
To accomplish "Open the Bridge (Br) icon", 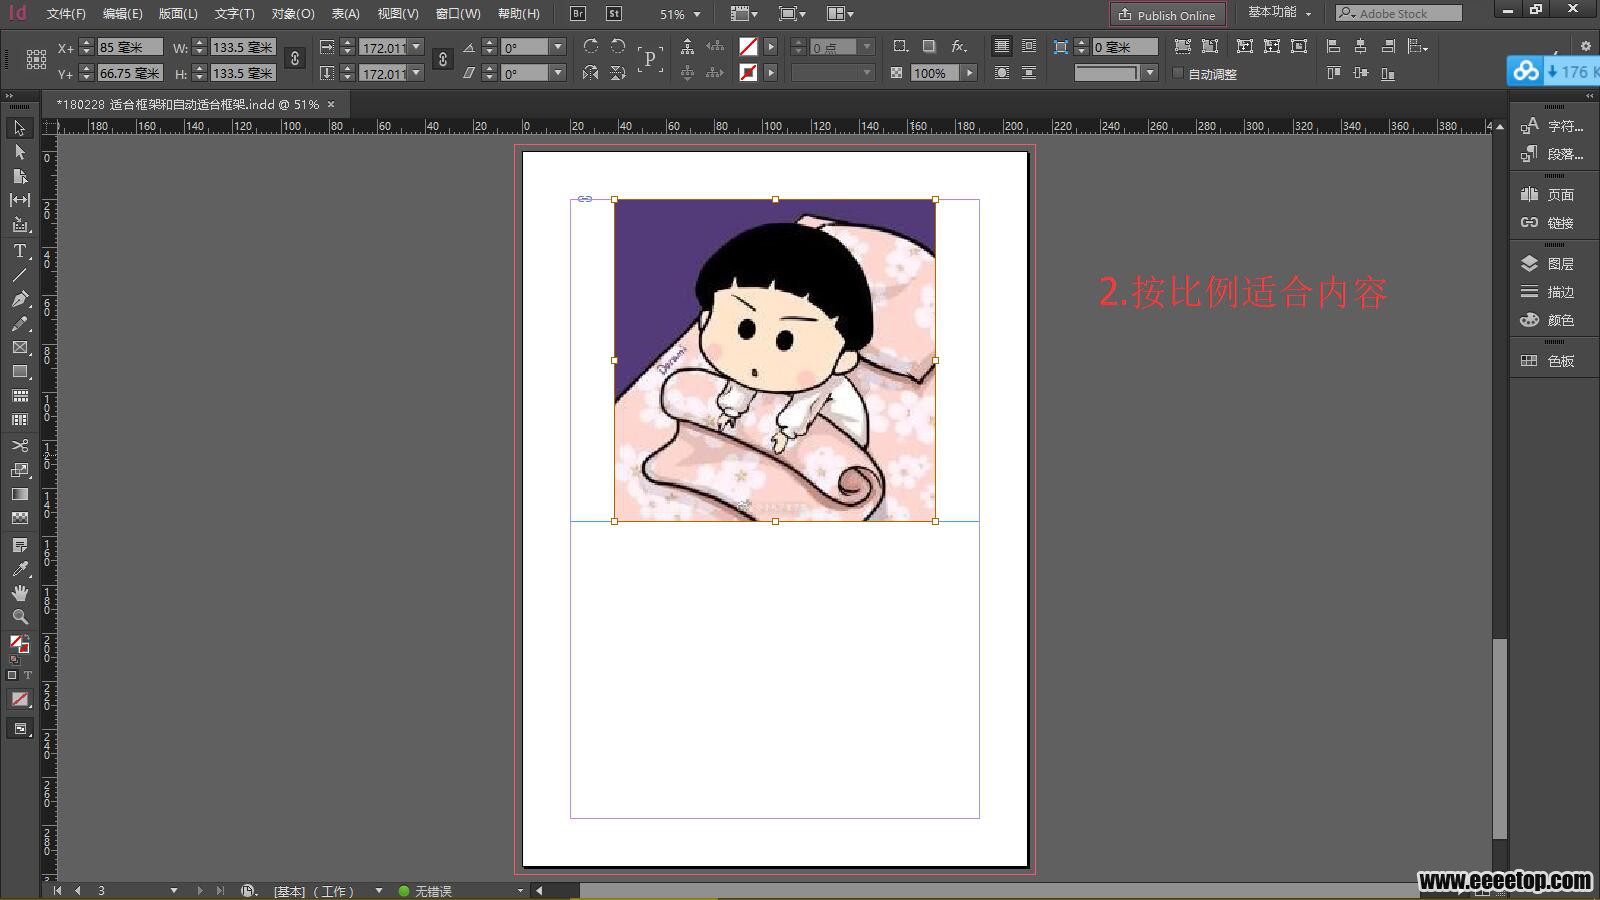I will 578,14.
